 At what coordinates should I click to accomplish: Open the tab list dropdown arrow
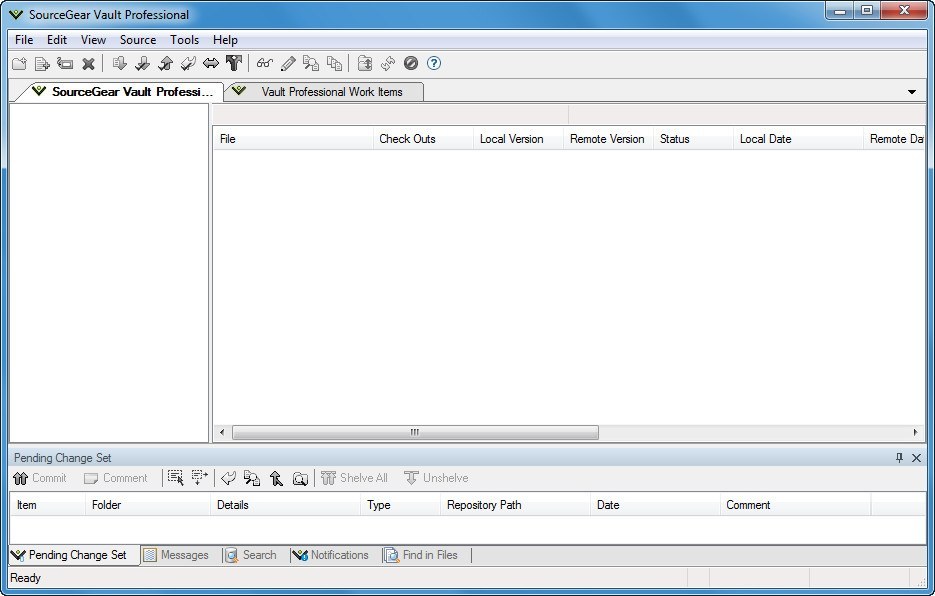pyautogui.click(x=912, y=92)
